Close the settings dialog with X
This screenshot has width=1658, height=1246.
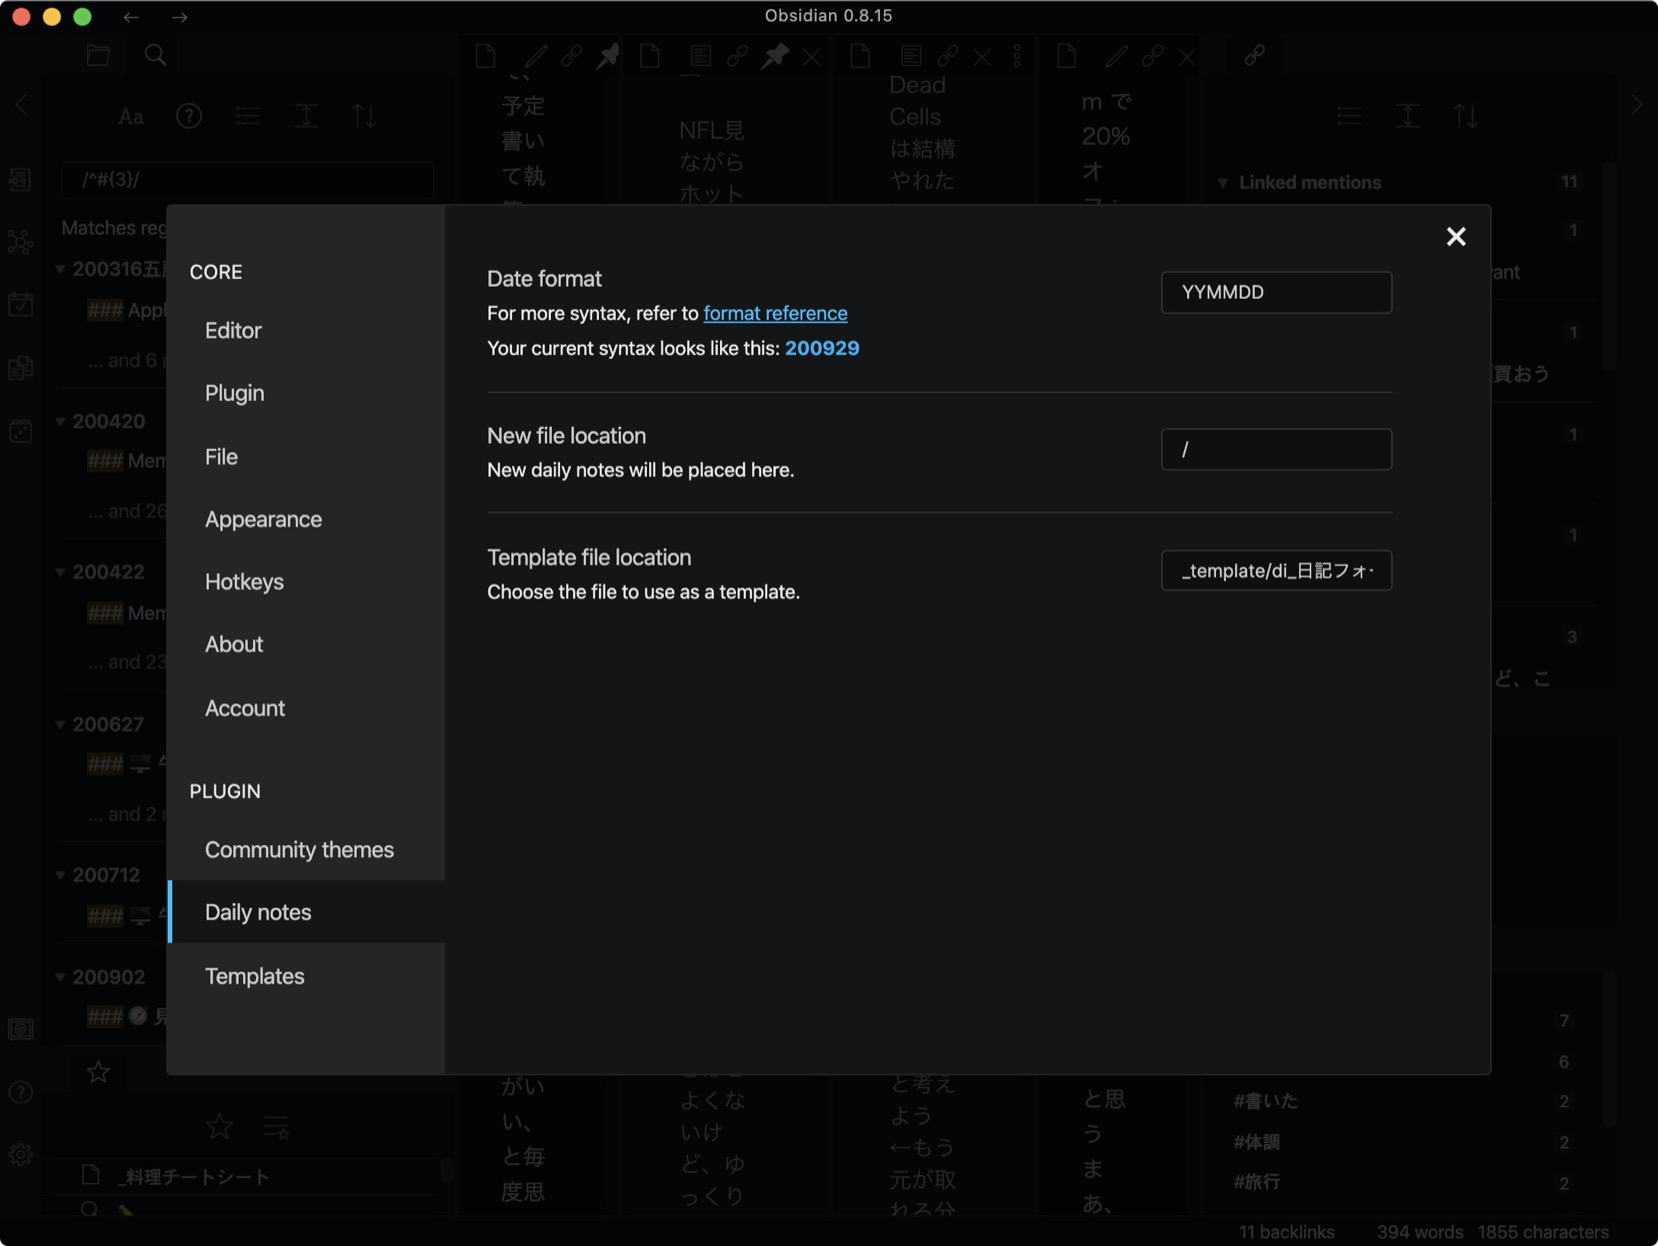(x=1455, y=236)
